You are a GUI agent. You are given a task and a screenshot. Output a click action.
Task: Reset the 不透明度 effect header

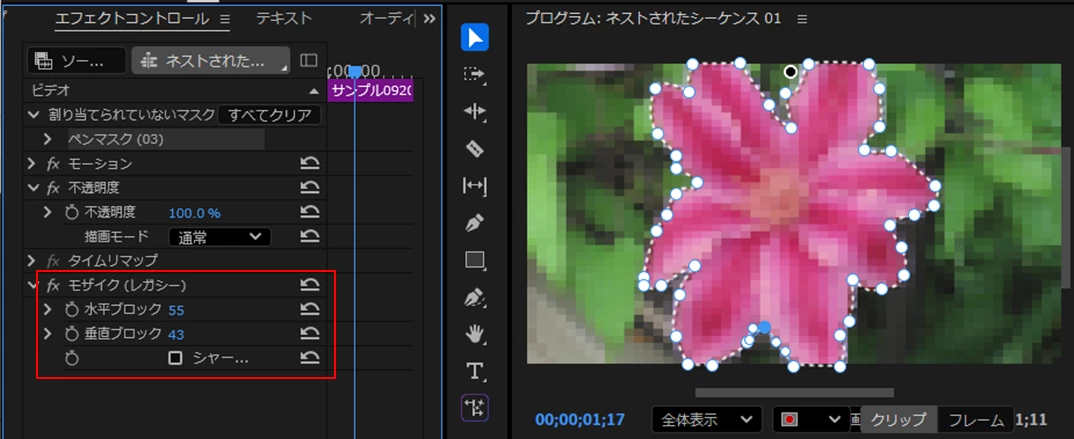tap(310, 188)
